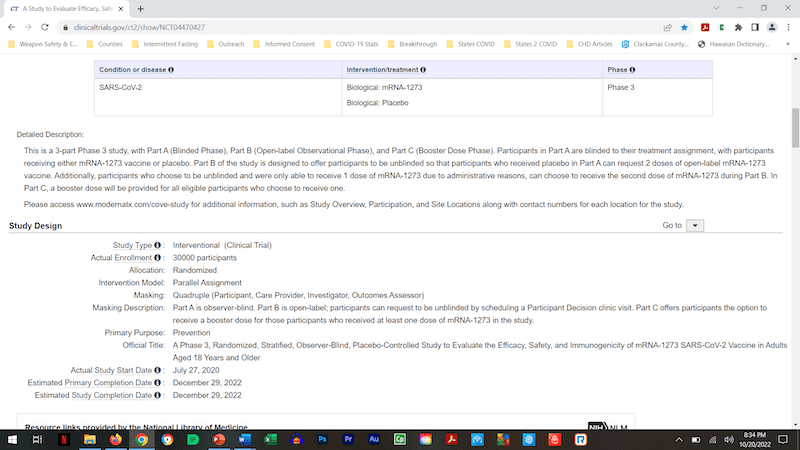Open Excel from the taskbar
The image size is (800, 450).
270,440
